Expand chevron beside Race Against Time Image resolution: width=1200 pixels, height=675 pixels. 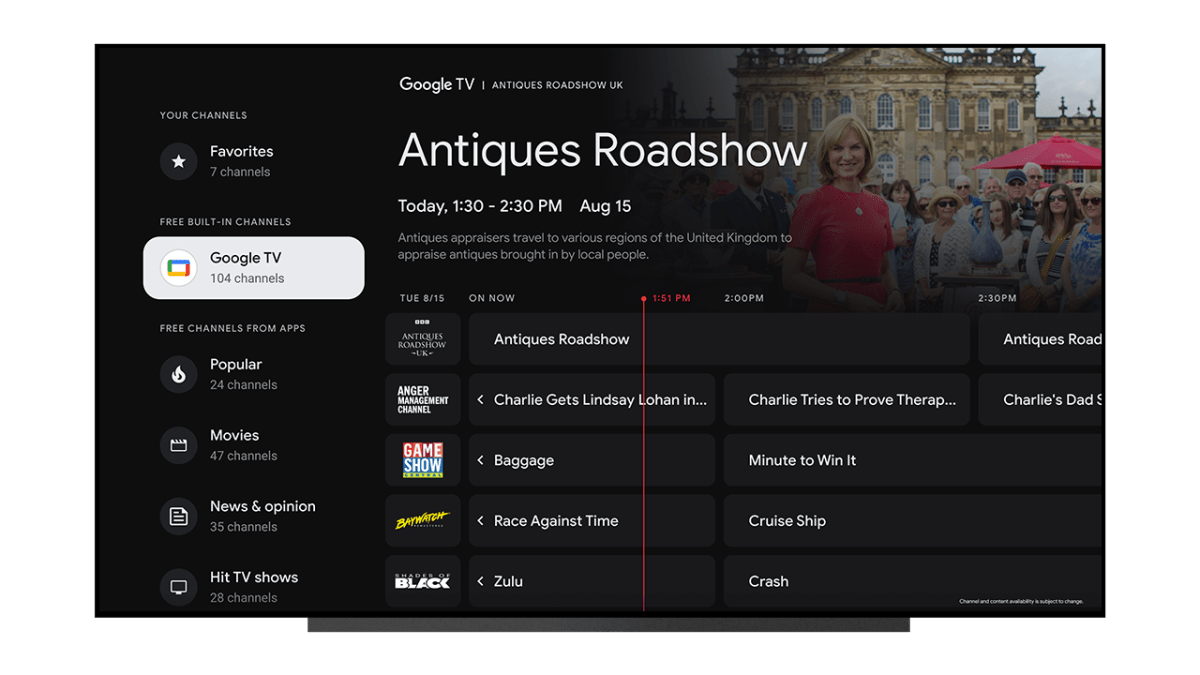[481, 520]
